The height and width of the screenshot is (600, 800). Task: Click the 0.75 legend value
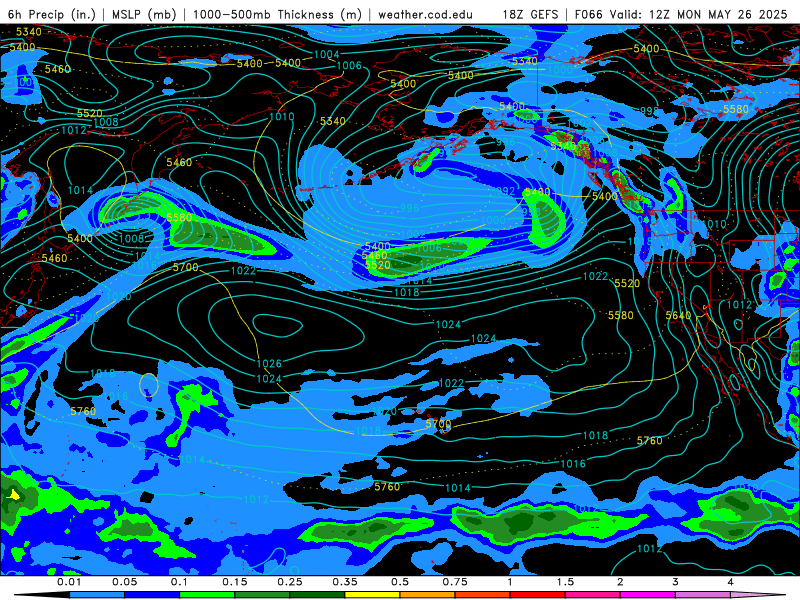pos(455,582)
